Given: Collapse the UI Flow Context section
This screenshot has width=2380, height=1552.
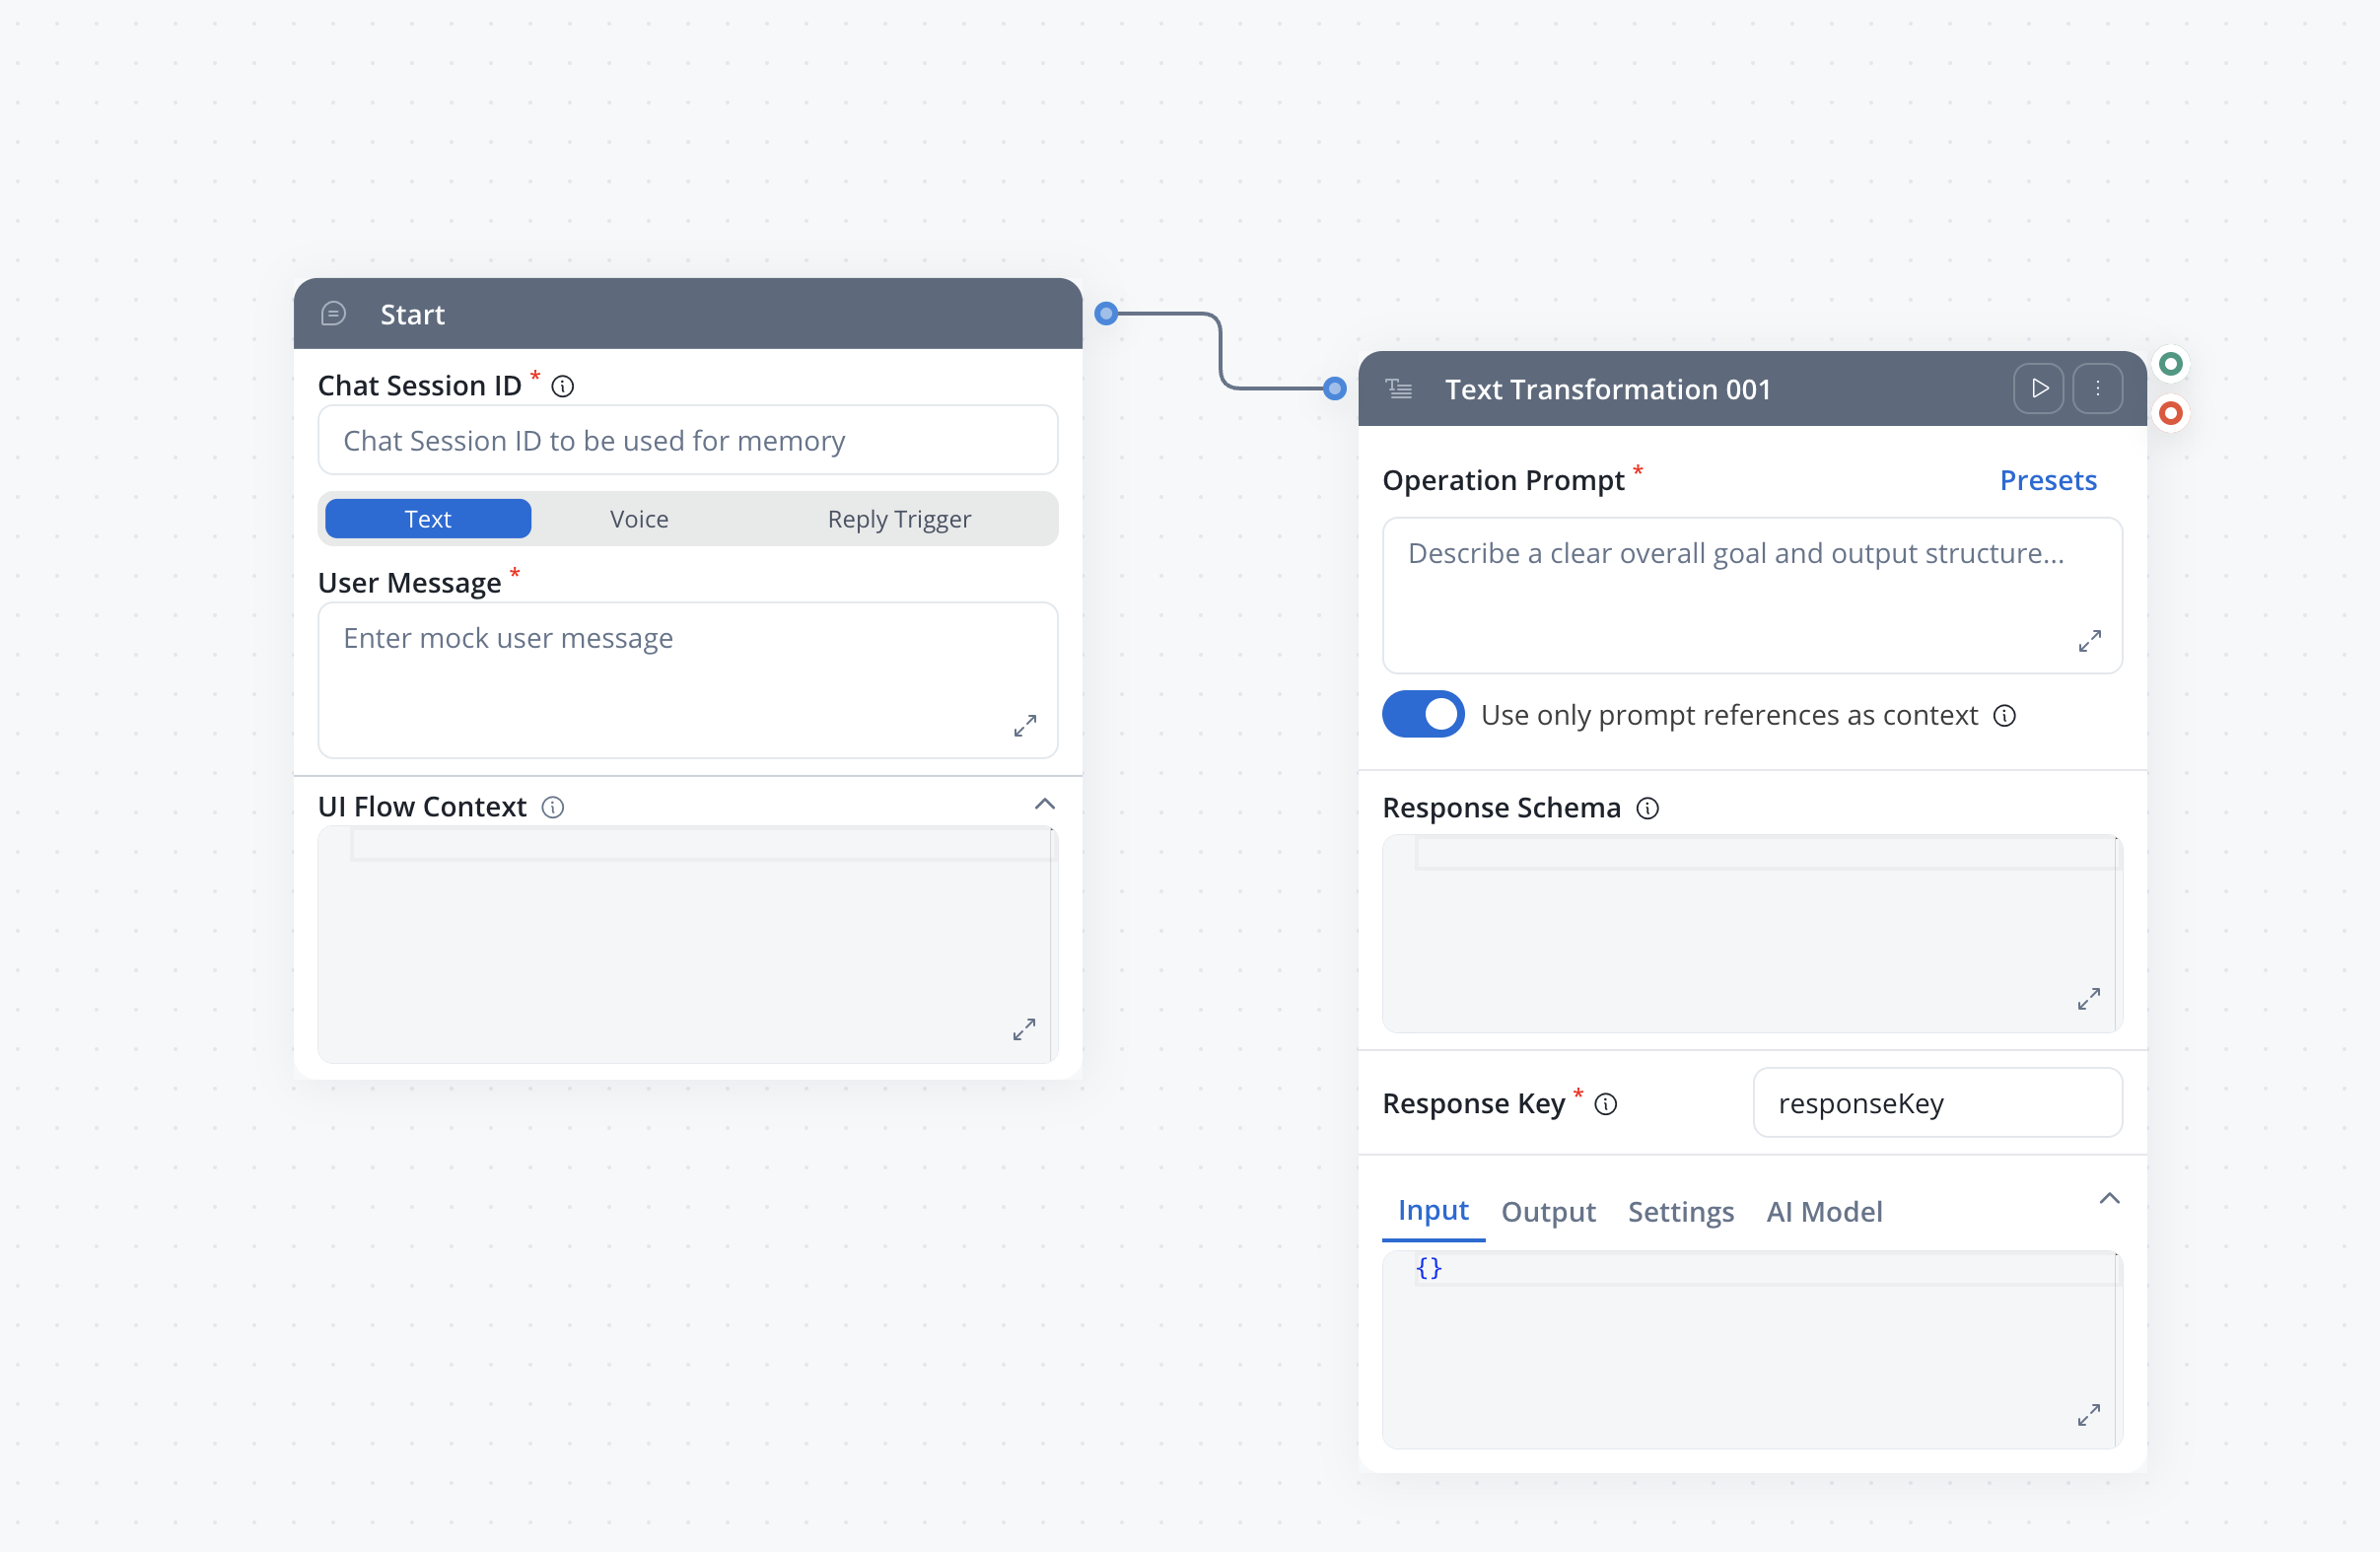Looking at the screenshot, I should point(1044,804).
